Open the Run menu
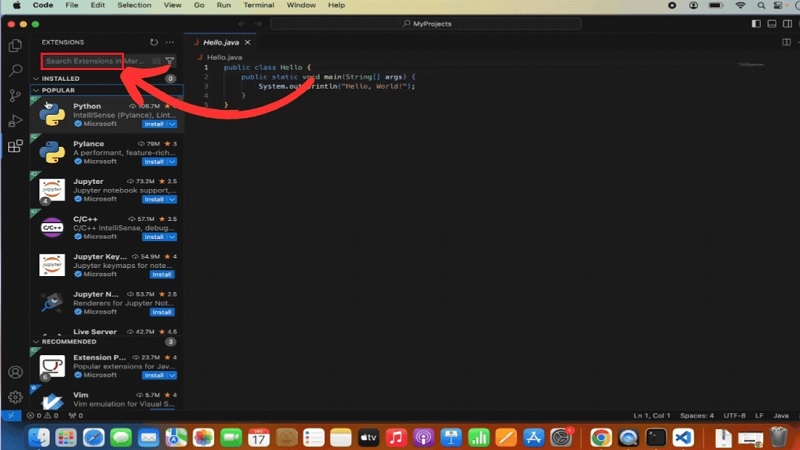800x450 pixels. (x=223, y=5)
